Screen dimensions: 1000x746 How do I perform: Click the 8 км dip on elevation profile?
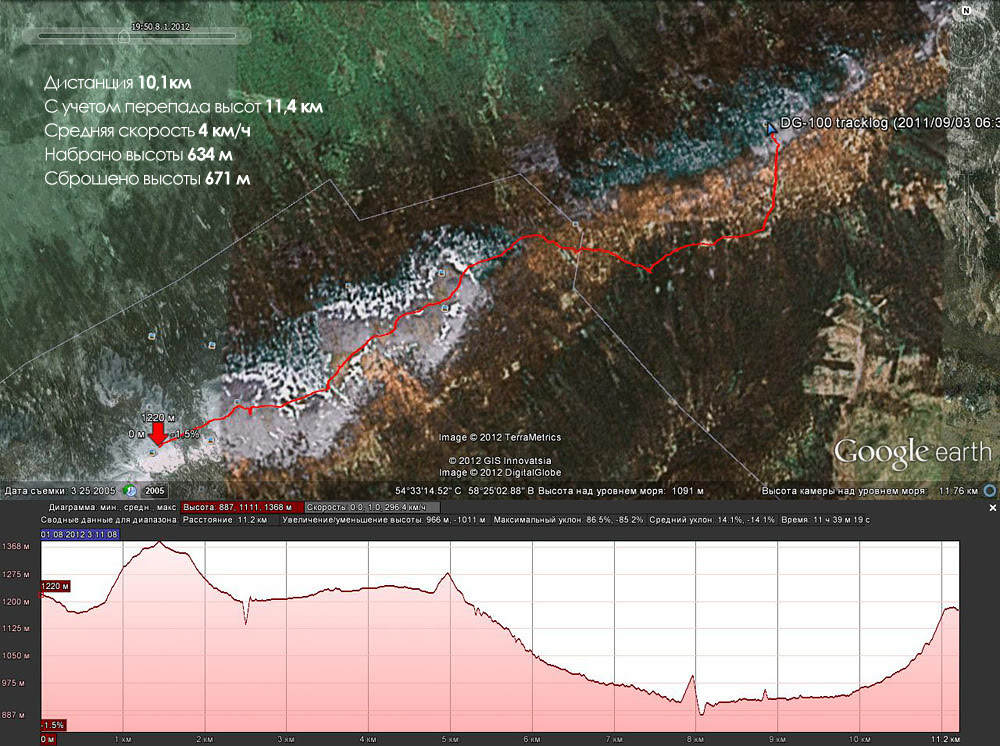click(x=701, y=709)
